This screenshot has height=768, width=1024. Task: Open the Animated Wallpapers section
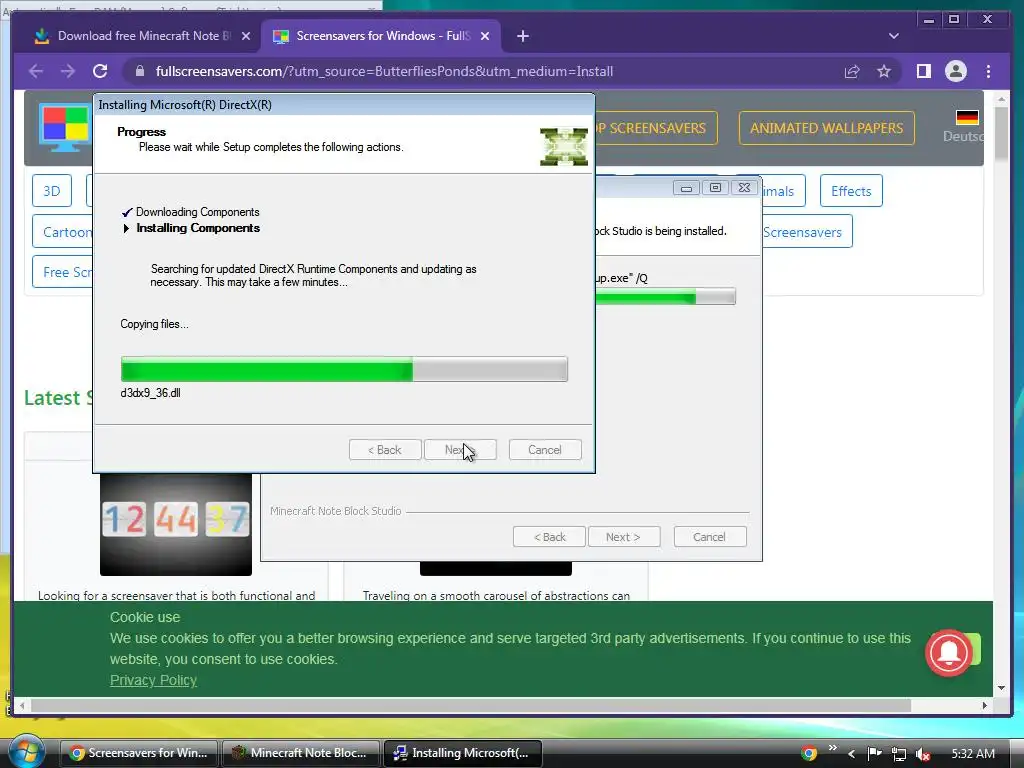pyautogui.click(x=826, y=128)
